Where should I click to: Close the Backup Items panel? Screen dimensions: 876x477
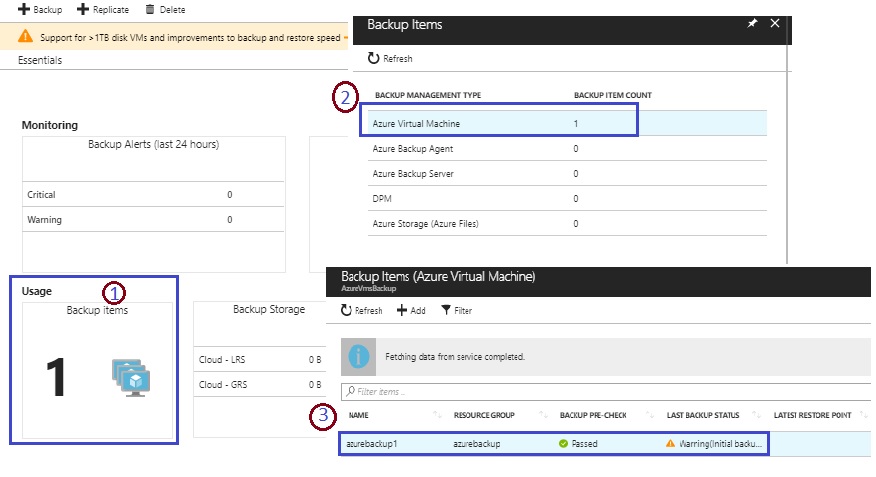click(x=774, y=23)
